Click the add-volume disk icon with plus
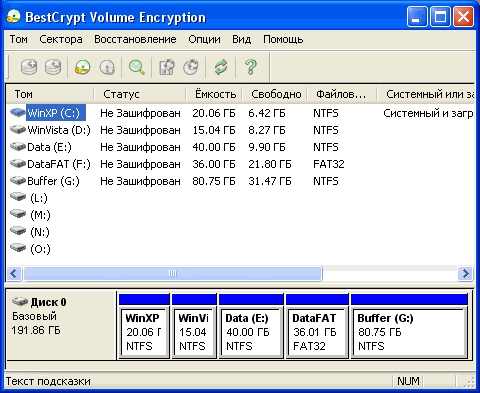480x393 pixels. (x=29, y=67)
